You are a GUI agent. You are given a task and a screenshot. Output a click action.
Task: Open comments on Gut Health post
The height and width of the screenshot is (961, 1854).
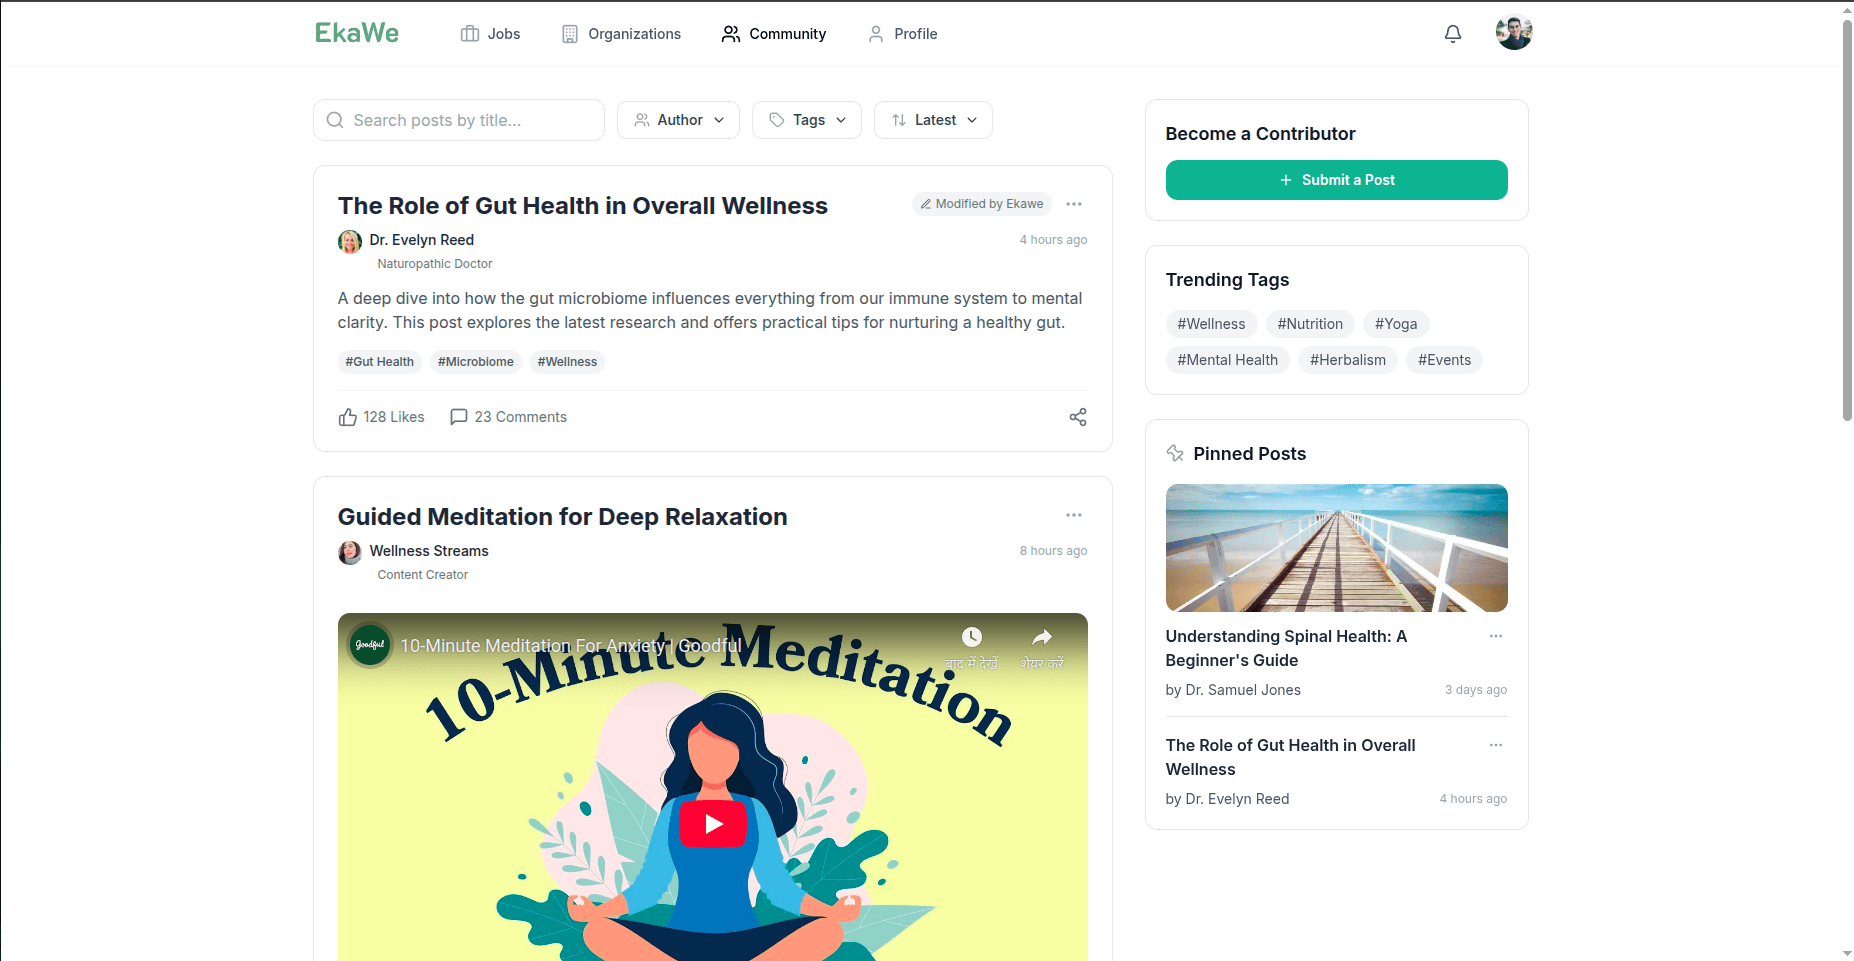tap(508, 417)
